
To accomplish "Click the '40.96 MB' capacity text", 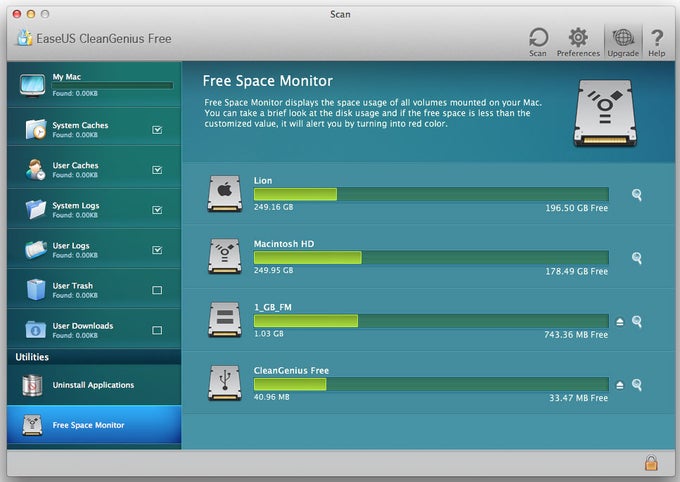I will tap(271, 397).
